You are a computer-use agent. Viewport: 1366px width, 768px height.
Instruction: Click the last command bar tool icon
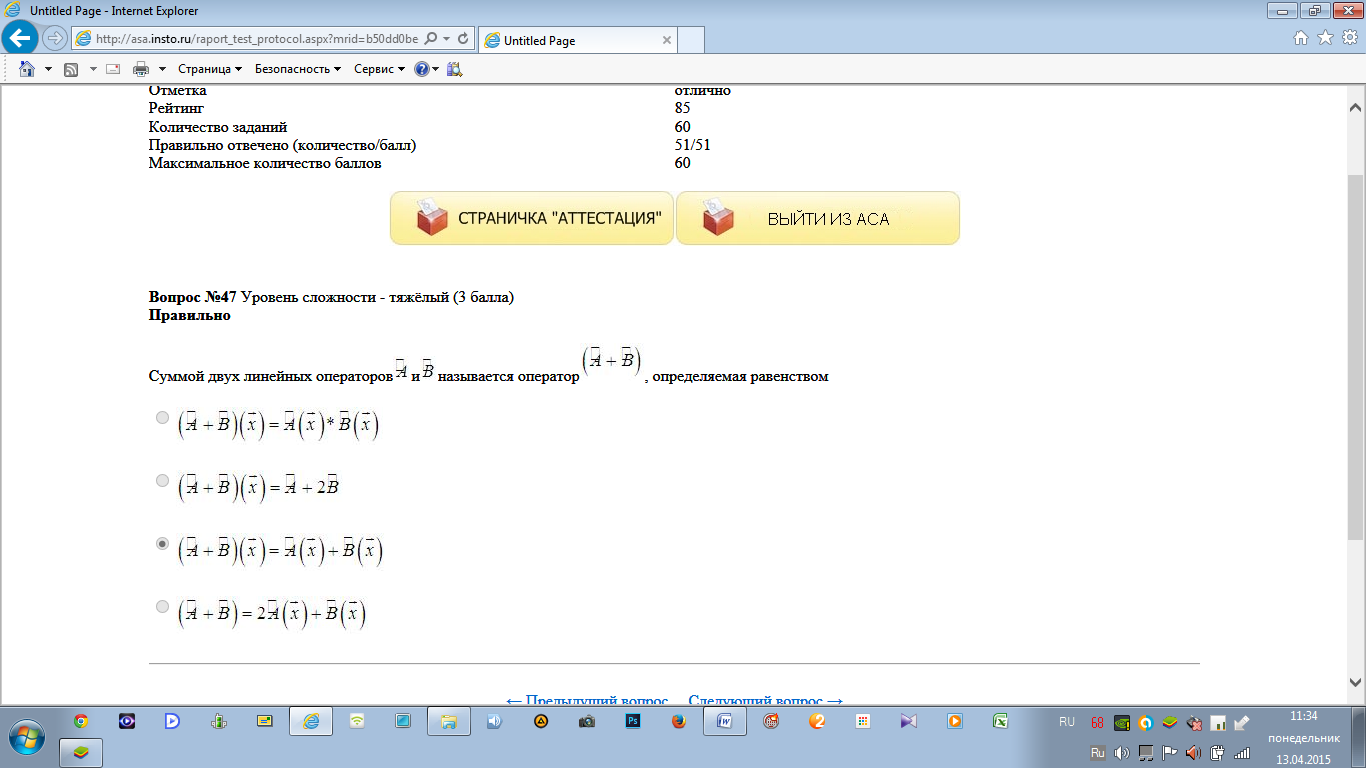(454, 69)
